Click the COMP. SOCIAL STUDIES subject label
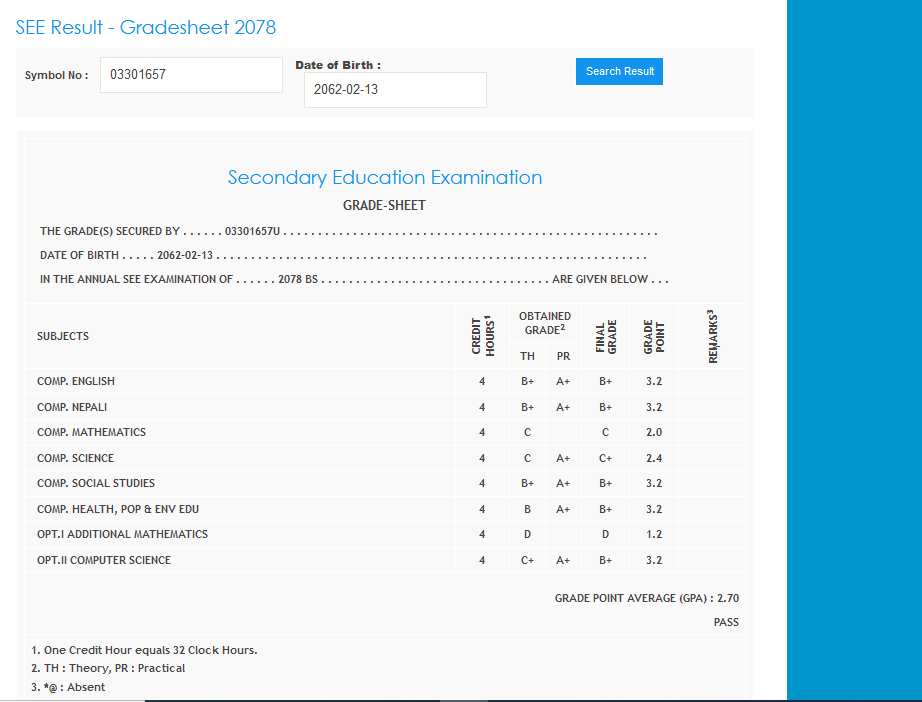The image size is (922, 702). tap(96, 483)
